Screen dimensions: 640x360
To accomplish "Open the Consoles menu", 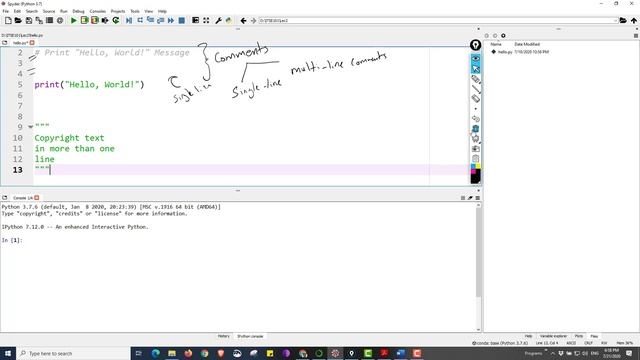I will [x=98, y=11].
